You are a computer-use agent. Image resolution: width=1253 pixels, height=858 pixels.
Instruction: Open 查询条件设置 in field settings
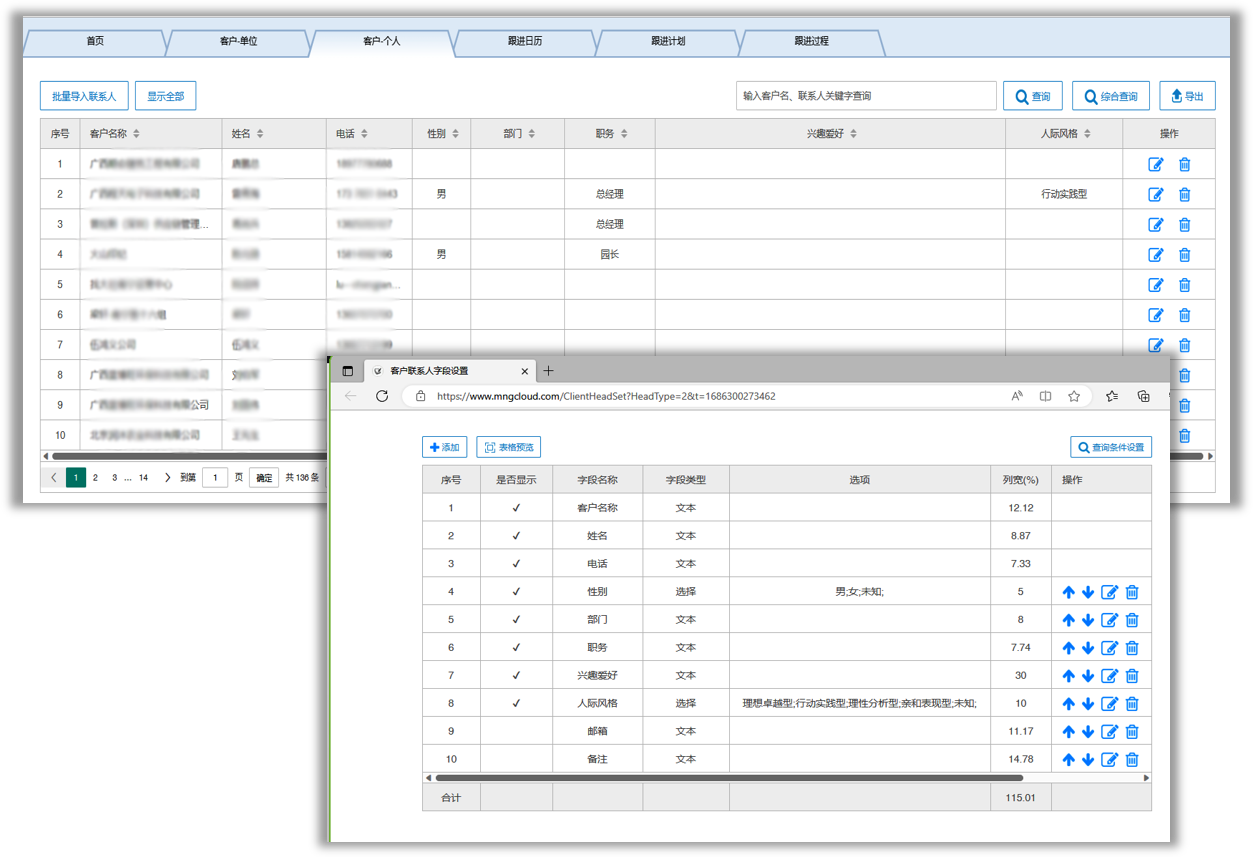1110,447
